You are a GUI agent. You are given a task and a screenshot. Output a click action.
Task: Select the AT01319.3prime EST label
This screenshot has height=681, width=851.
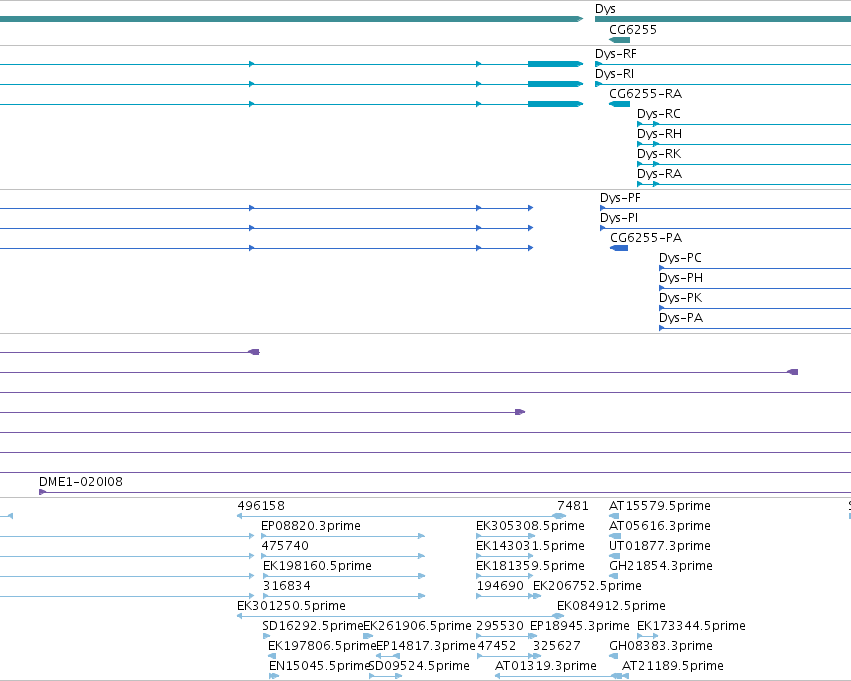[546, 666]
